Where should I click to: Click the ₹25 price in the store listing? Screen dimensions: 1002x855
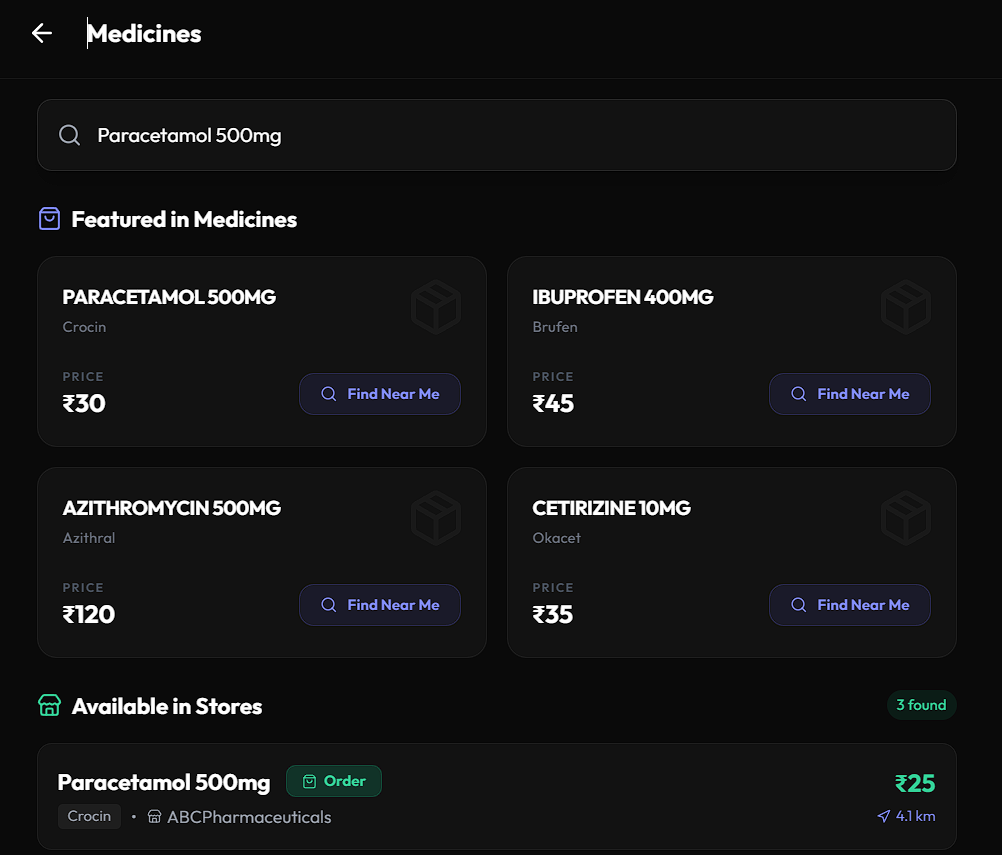coord(915,784)
